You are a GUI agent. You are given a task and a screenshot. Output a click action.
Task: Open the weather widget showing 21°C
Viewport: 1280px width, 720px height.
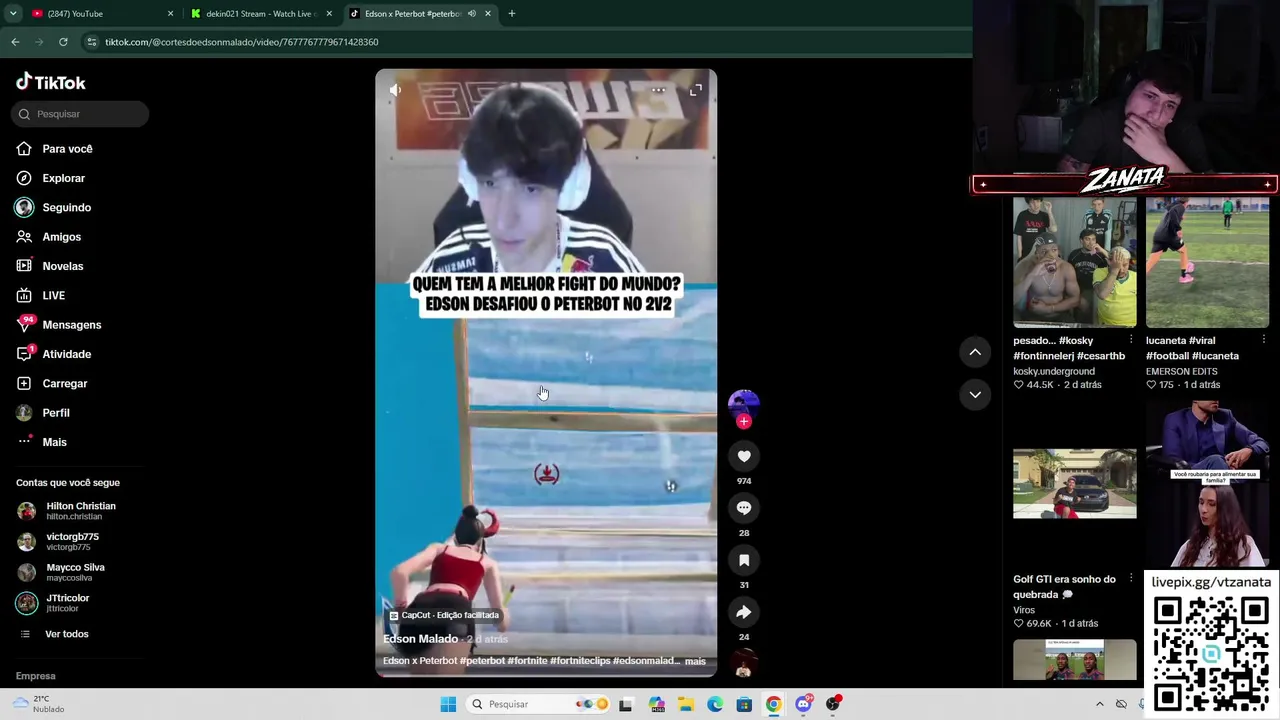(40, 704)
